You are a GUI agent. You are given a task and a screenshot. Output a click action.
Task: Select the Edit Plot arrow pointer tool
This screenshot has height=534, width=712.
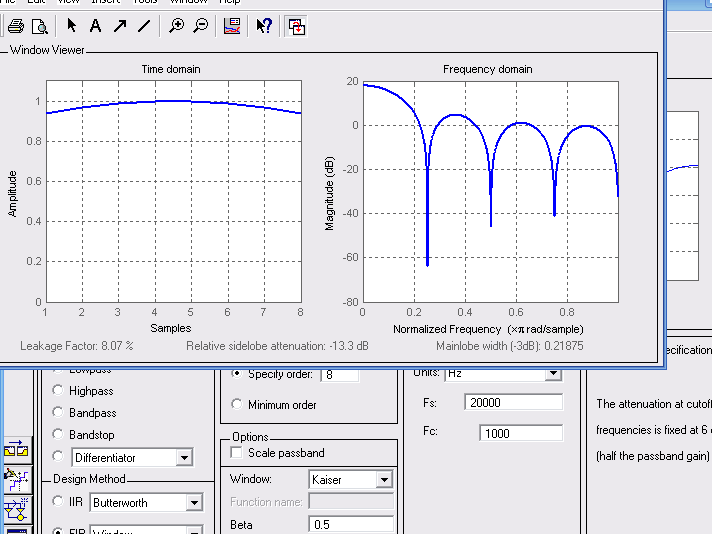point(72,27)
